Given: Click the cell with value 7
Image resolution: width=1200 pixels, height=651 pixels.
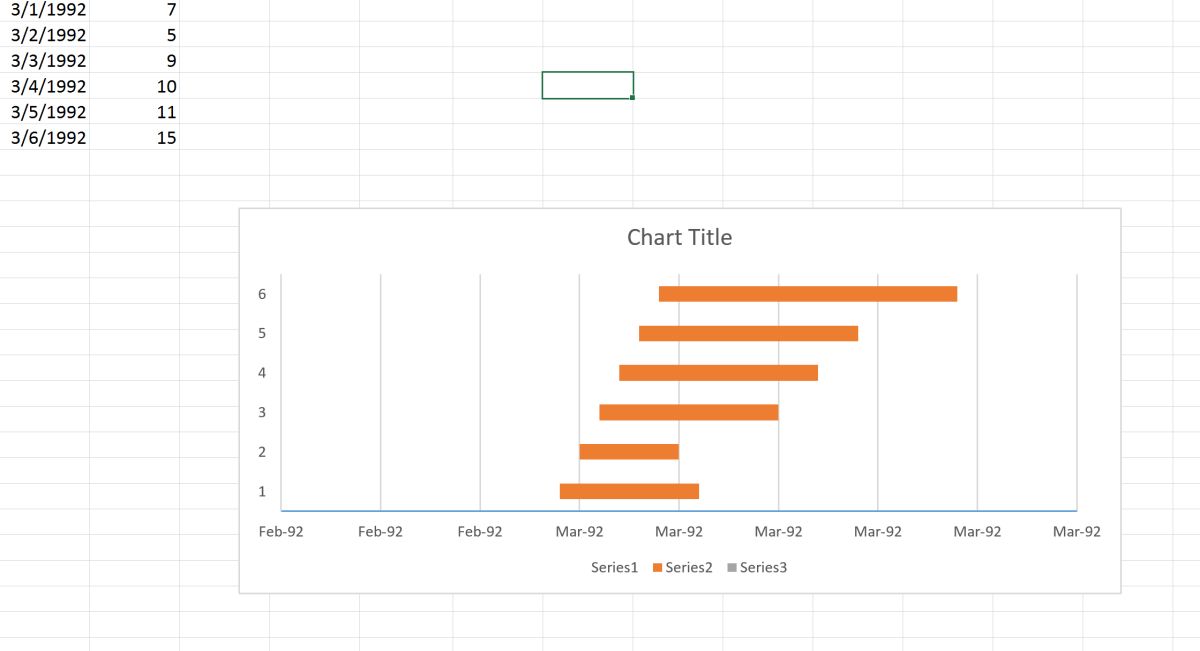Looking at the screenshot, I should point(135,9).
